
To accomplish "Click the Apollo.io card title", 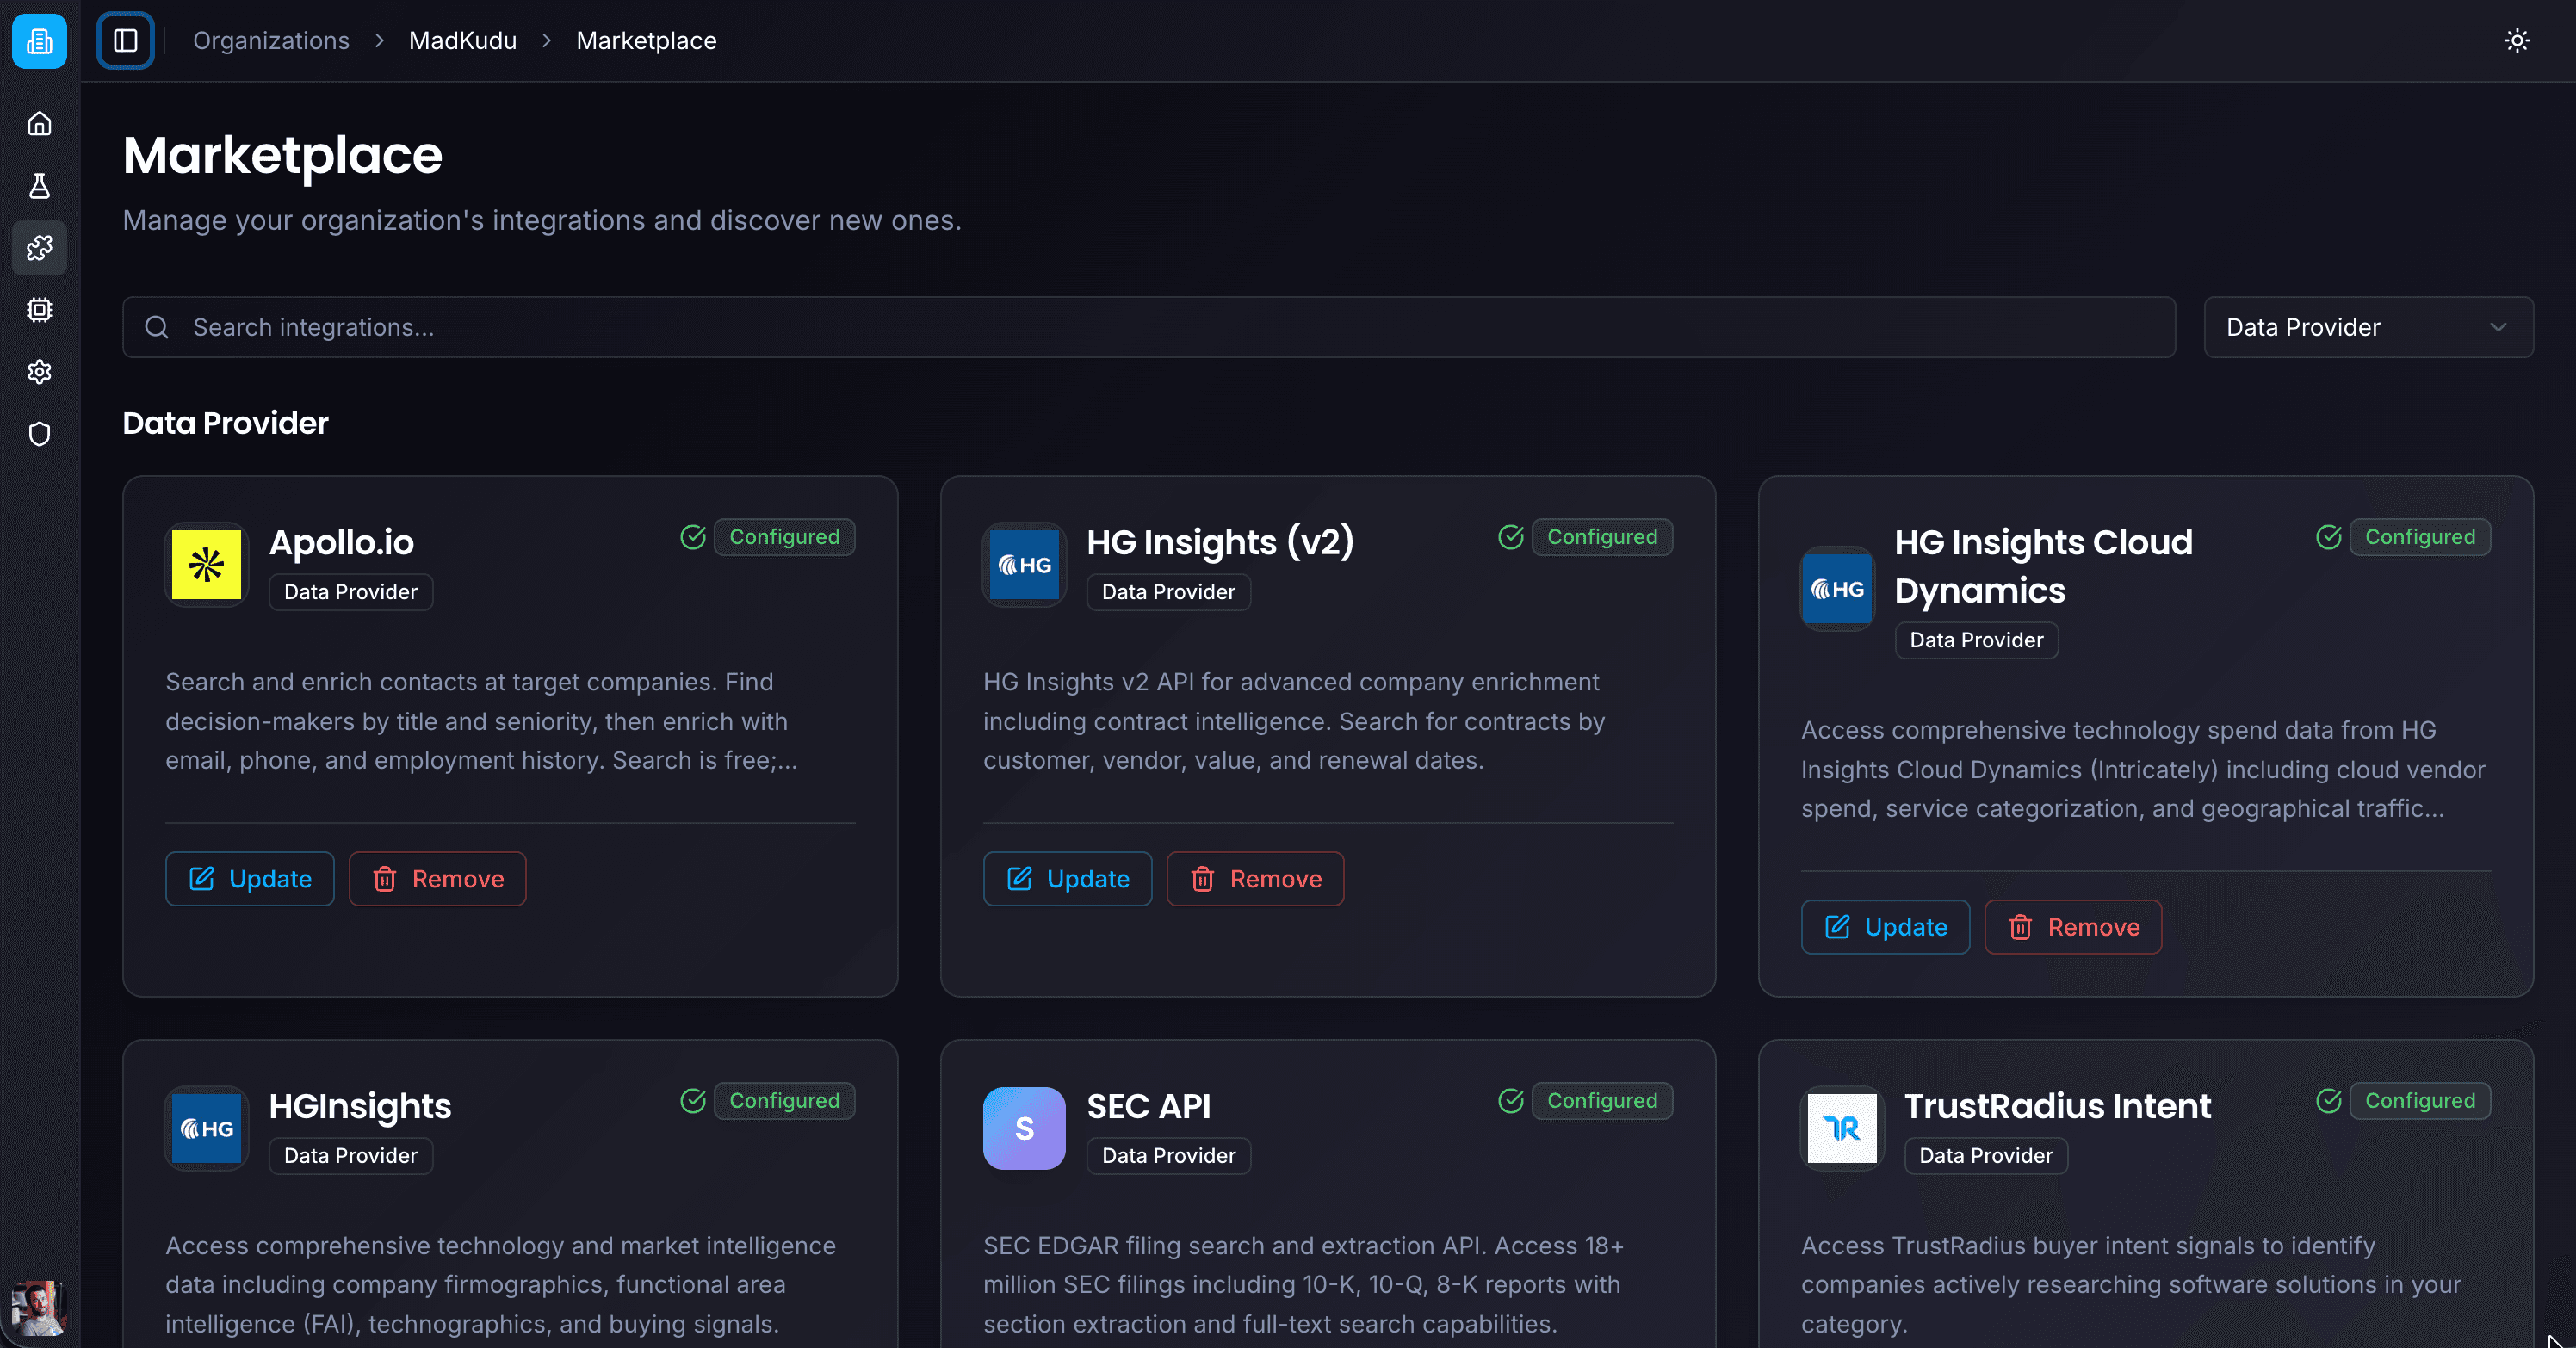I will (x=341, y=542).
